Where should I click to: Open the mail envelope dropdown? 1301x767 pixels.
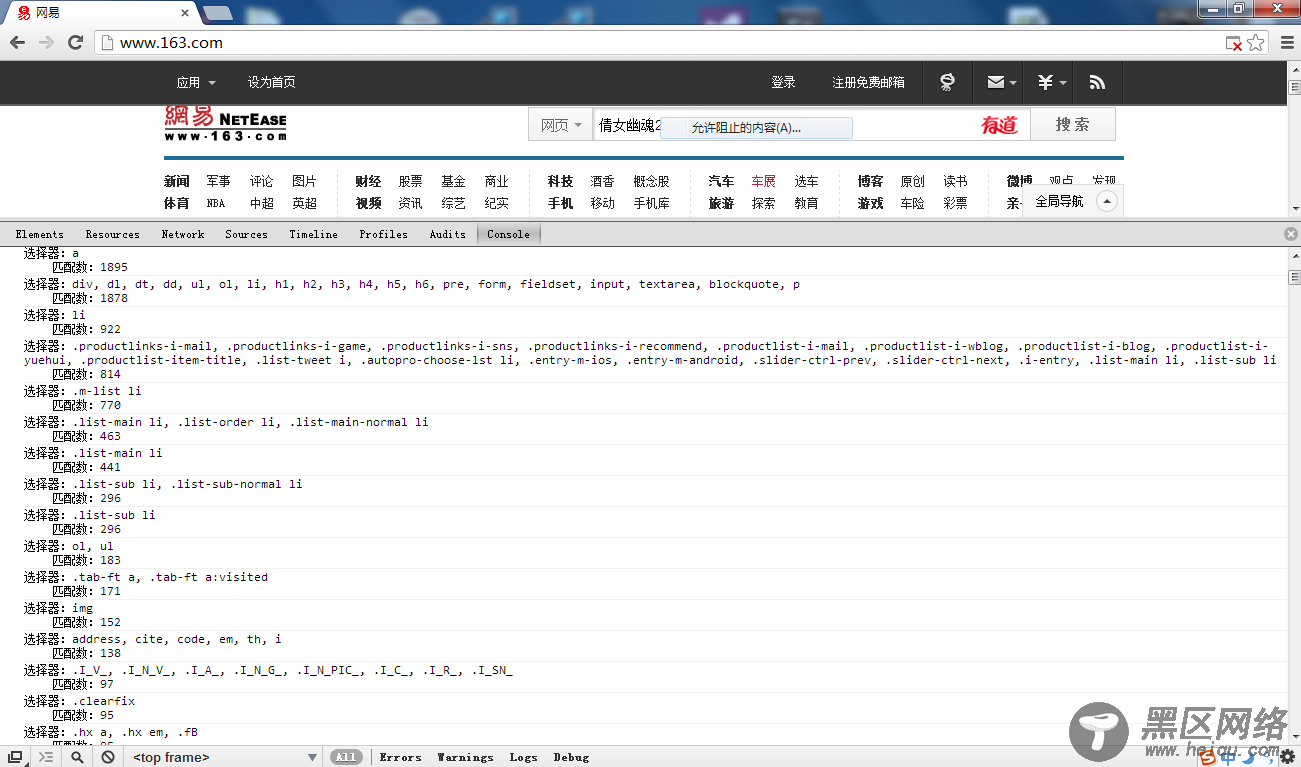pyautogui.click(x=1001, y=83)
